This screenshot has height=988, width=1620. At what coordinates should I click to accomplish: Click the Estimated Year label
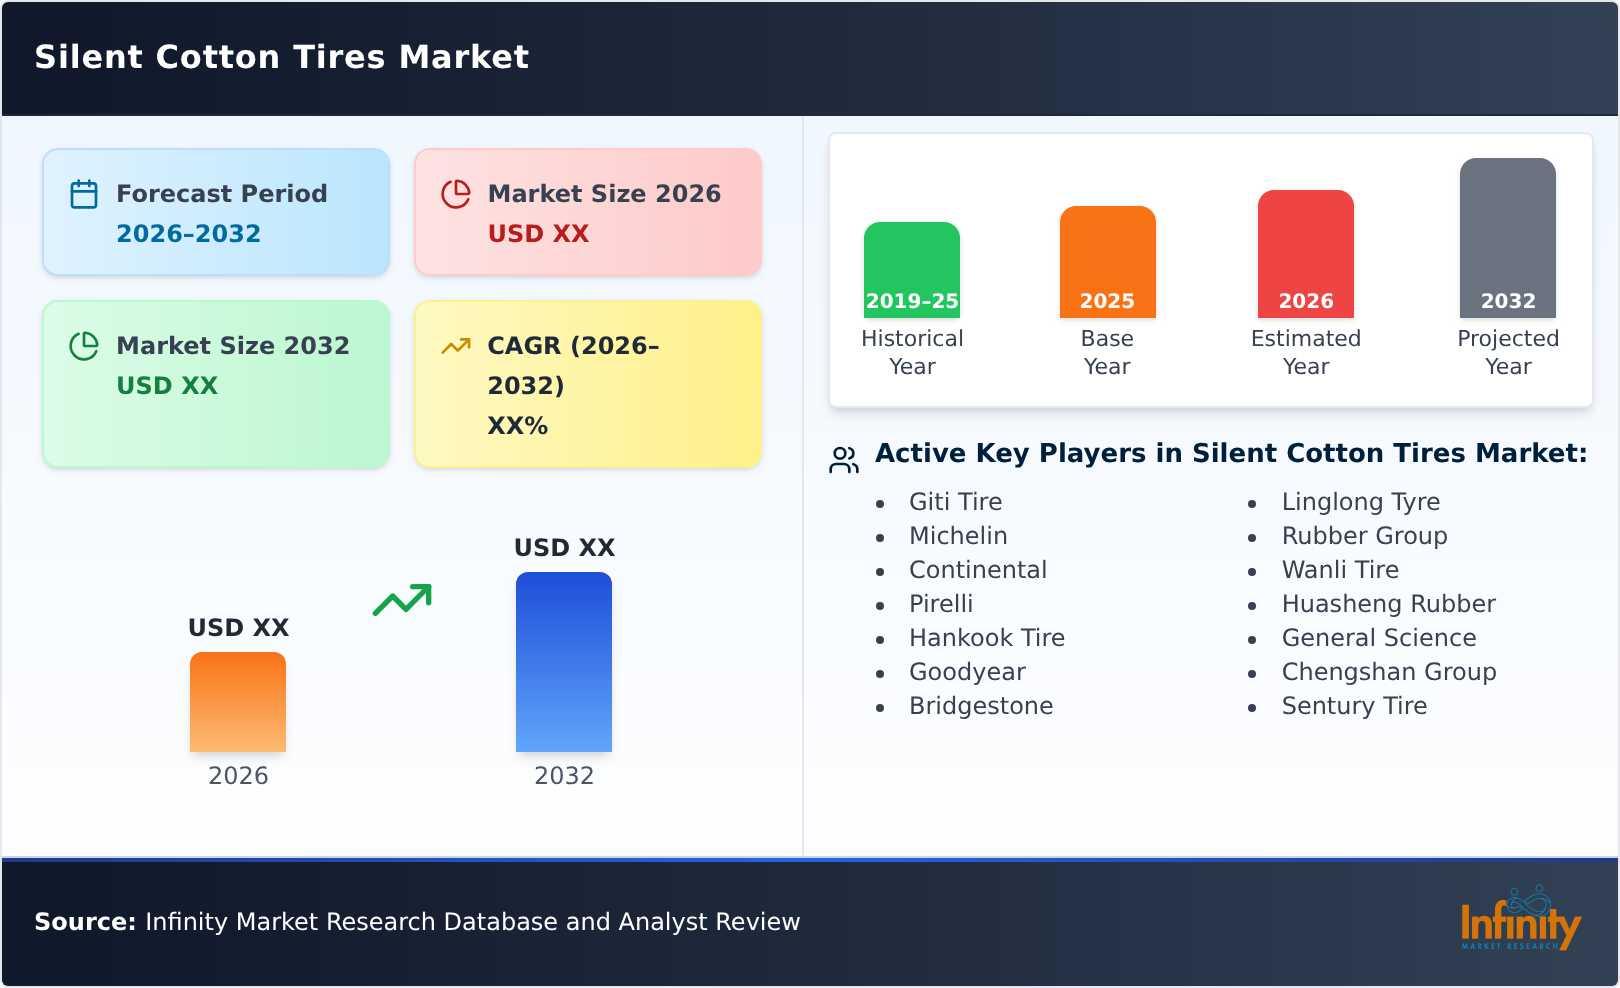pos(1306,352)
